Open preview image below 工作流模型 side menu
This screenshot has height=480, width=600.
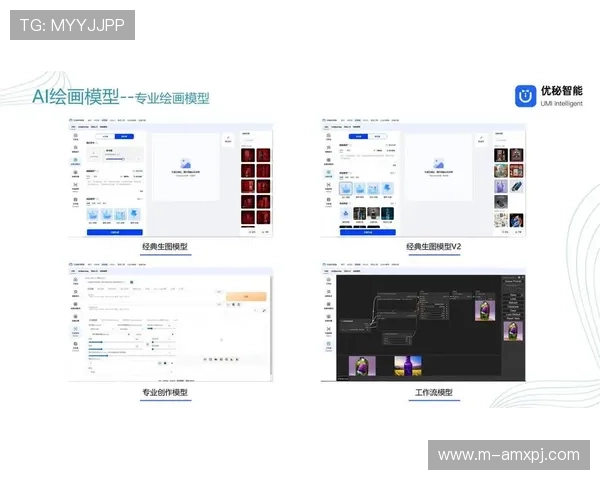tap(513, 331)
